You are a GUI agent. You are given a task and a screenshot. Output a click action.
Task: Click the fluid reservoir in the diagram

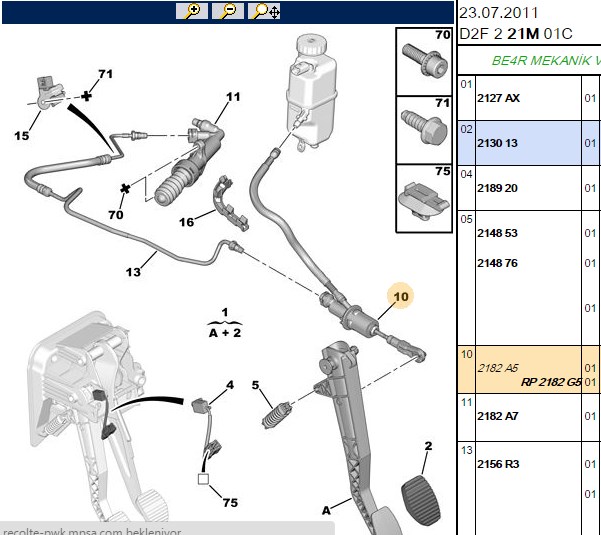(x=311, y=92)
